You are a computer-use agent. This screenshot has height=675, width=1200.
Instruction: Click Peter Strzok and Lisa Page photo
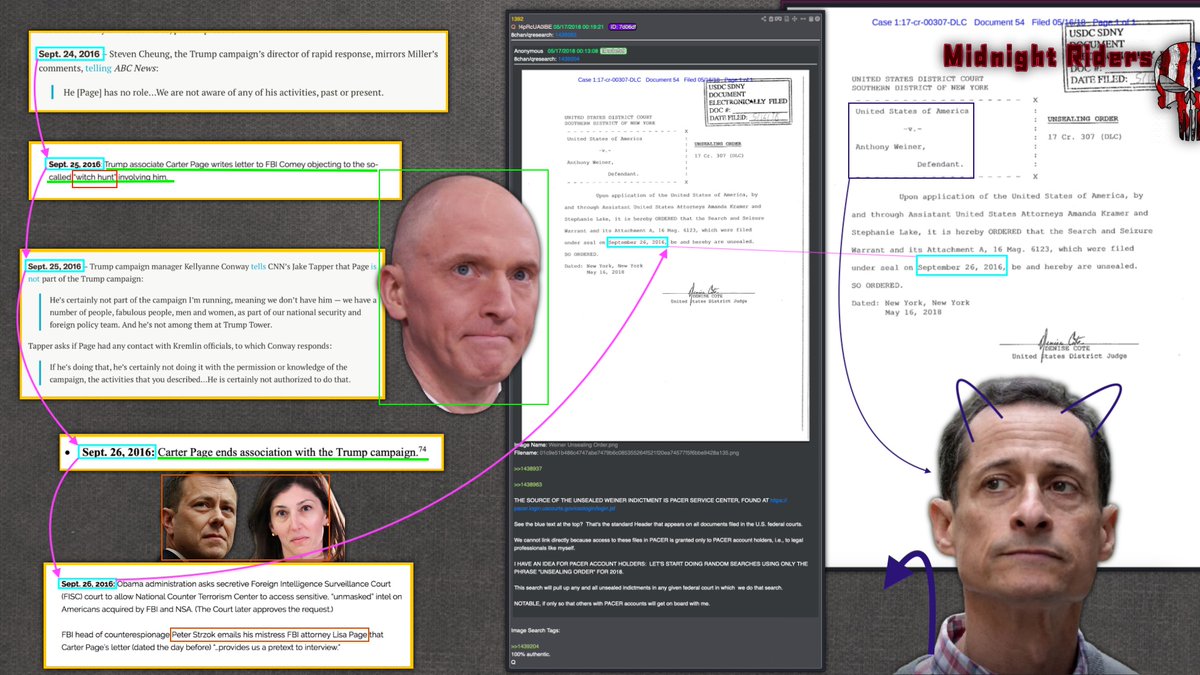(245, 517)
